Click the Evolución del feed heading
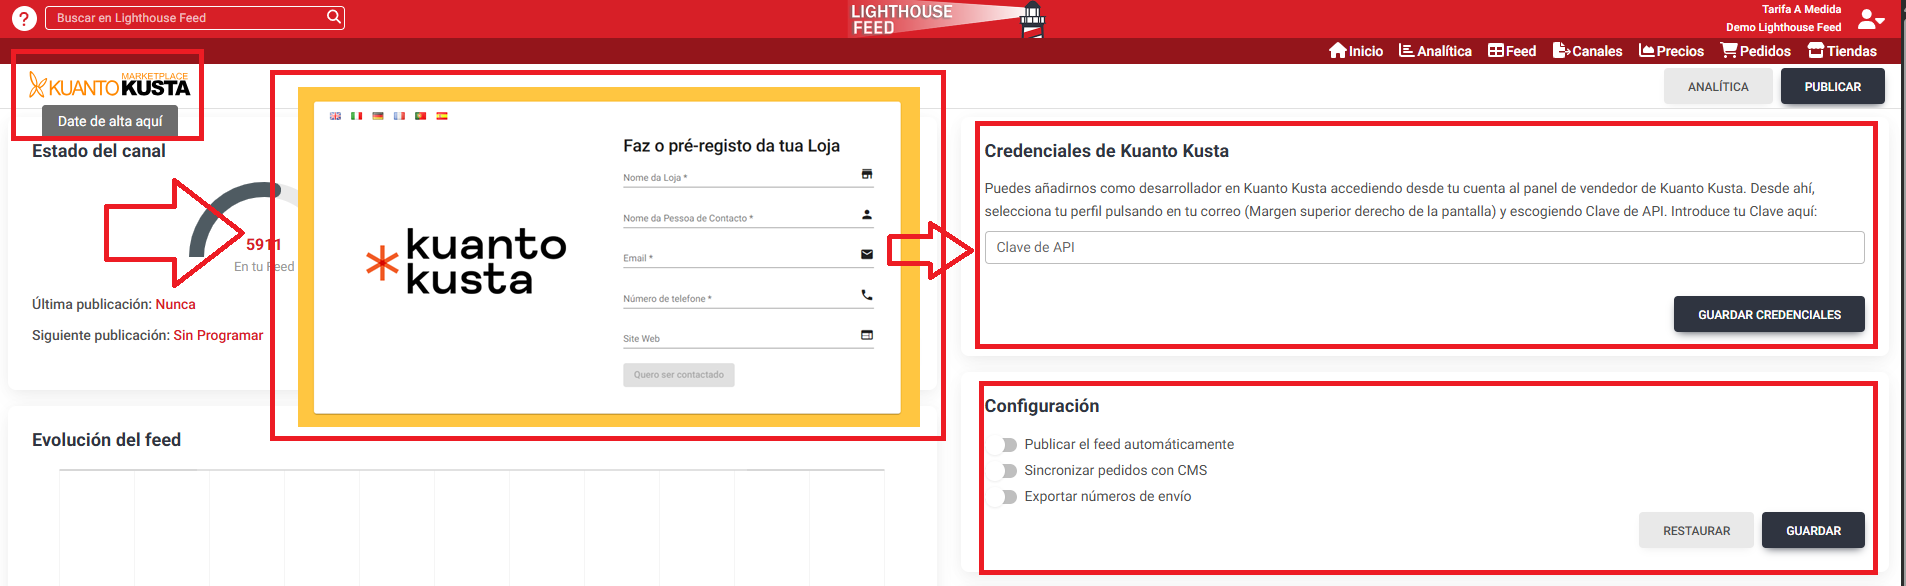Viewport: 1906px width, 586px height. (x=106, y=440)
